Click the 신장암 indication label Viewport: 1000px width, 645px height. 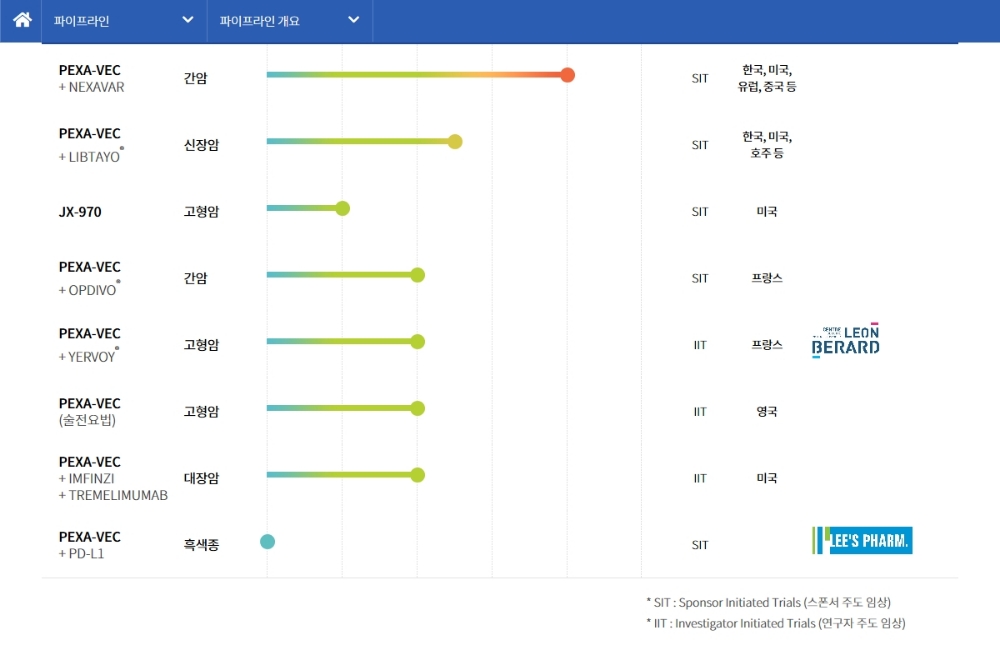click(201, 145)
